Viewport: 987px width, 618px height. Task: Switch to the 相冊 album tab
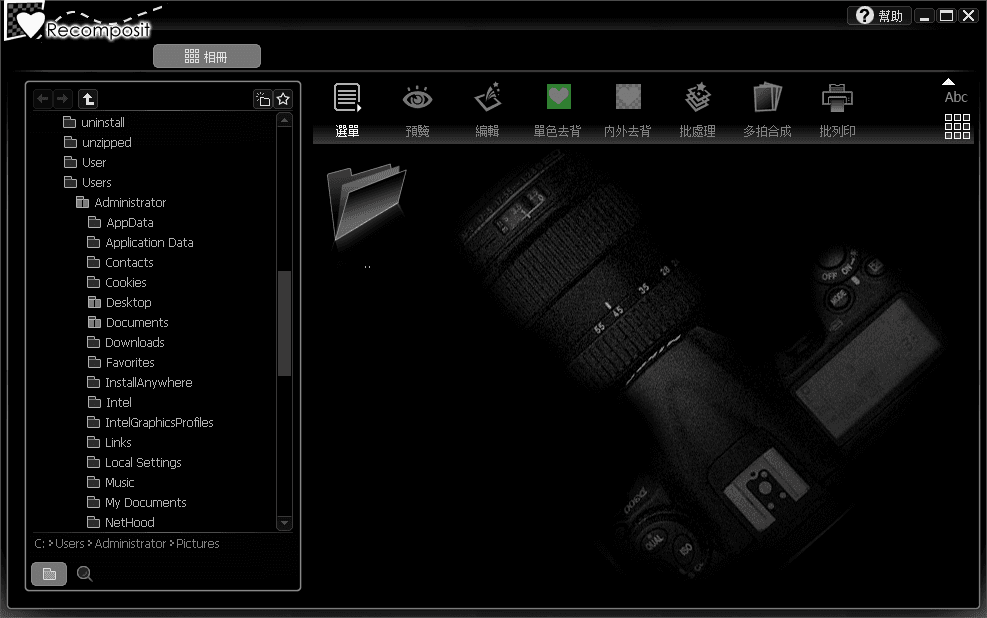coord(207,57)
